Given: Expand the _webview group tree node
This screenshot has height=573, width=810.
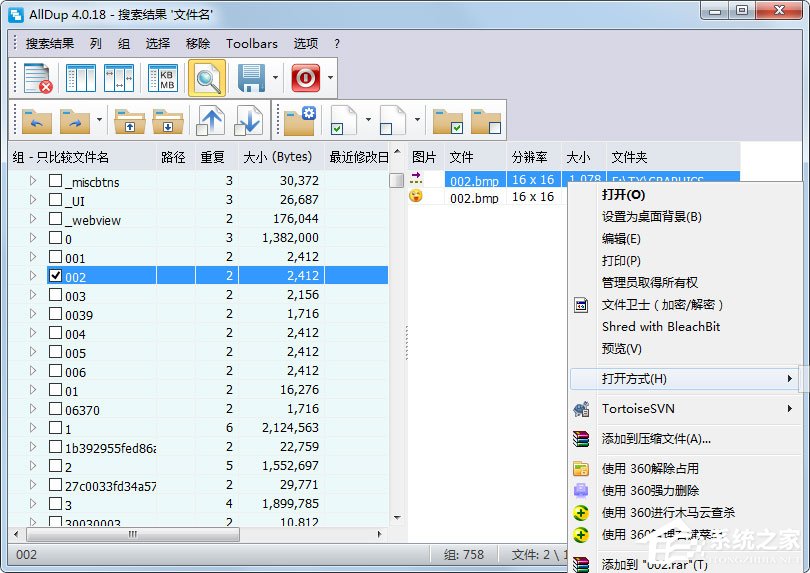Looking at the screenshot, I should click(33, 219).
